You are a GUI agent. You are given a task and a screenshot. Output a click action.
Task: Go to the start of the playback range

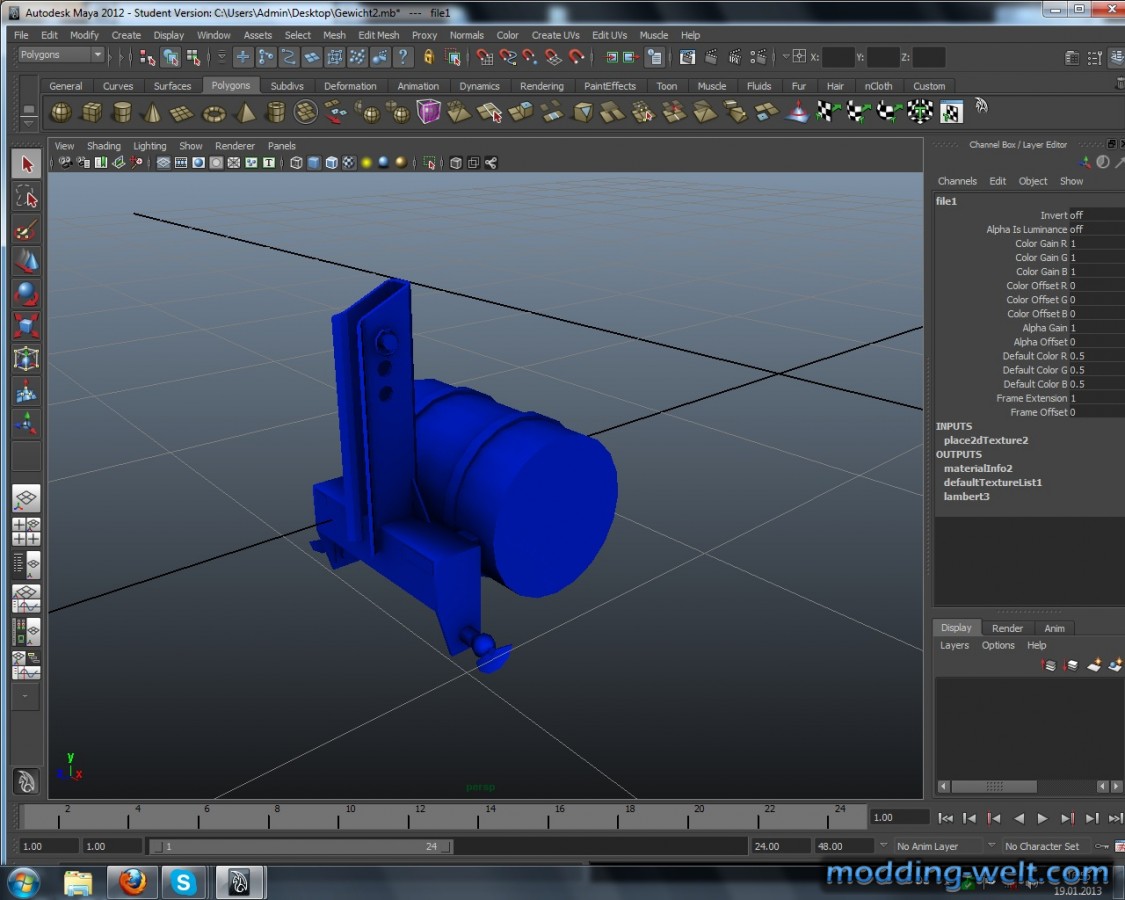(x=946, y=818)
